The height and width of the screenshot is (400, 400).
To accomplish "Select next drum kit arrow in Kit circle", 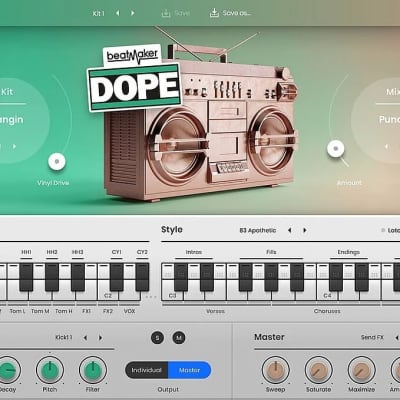I will (x=14, y=146).
